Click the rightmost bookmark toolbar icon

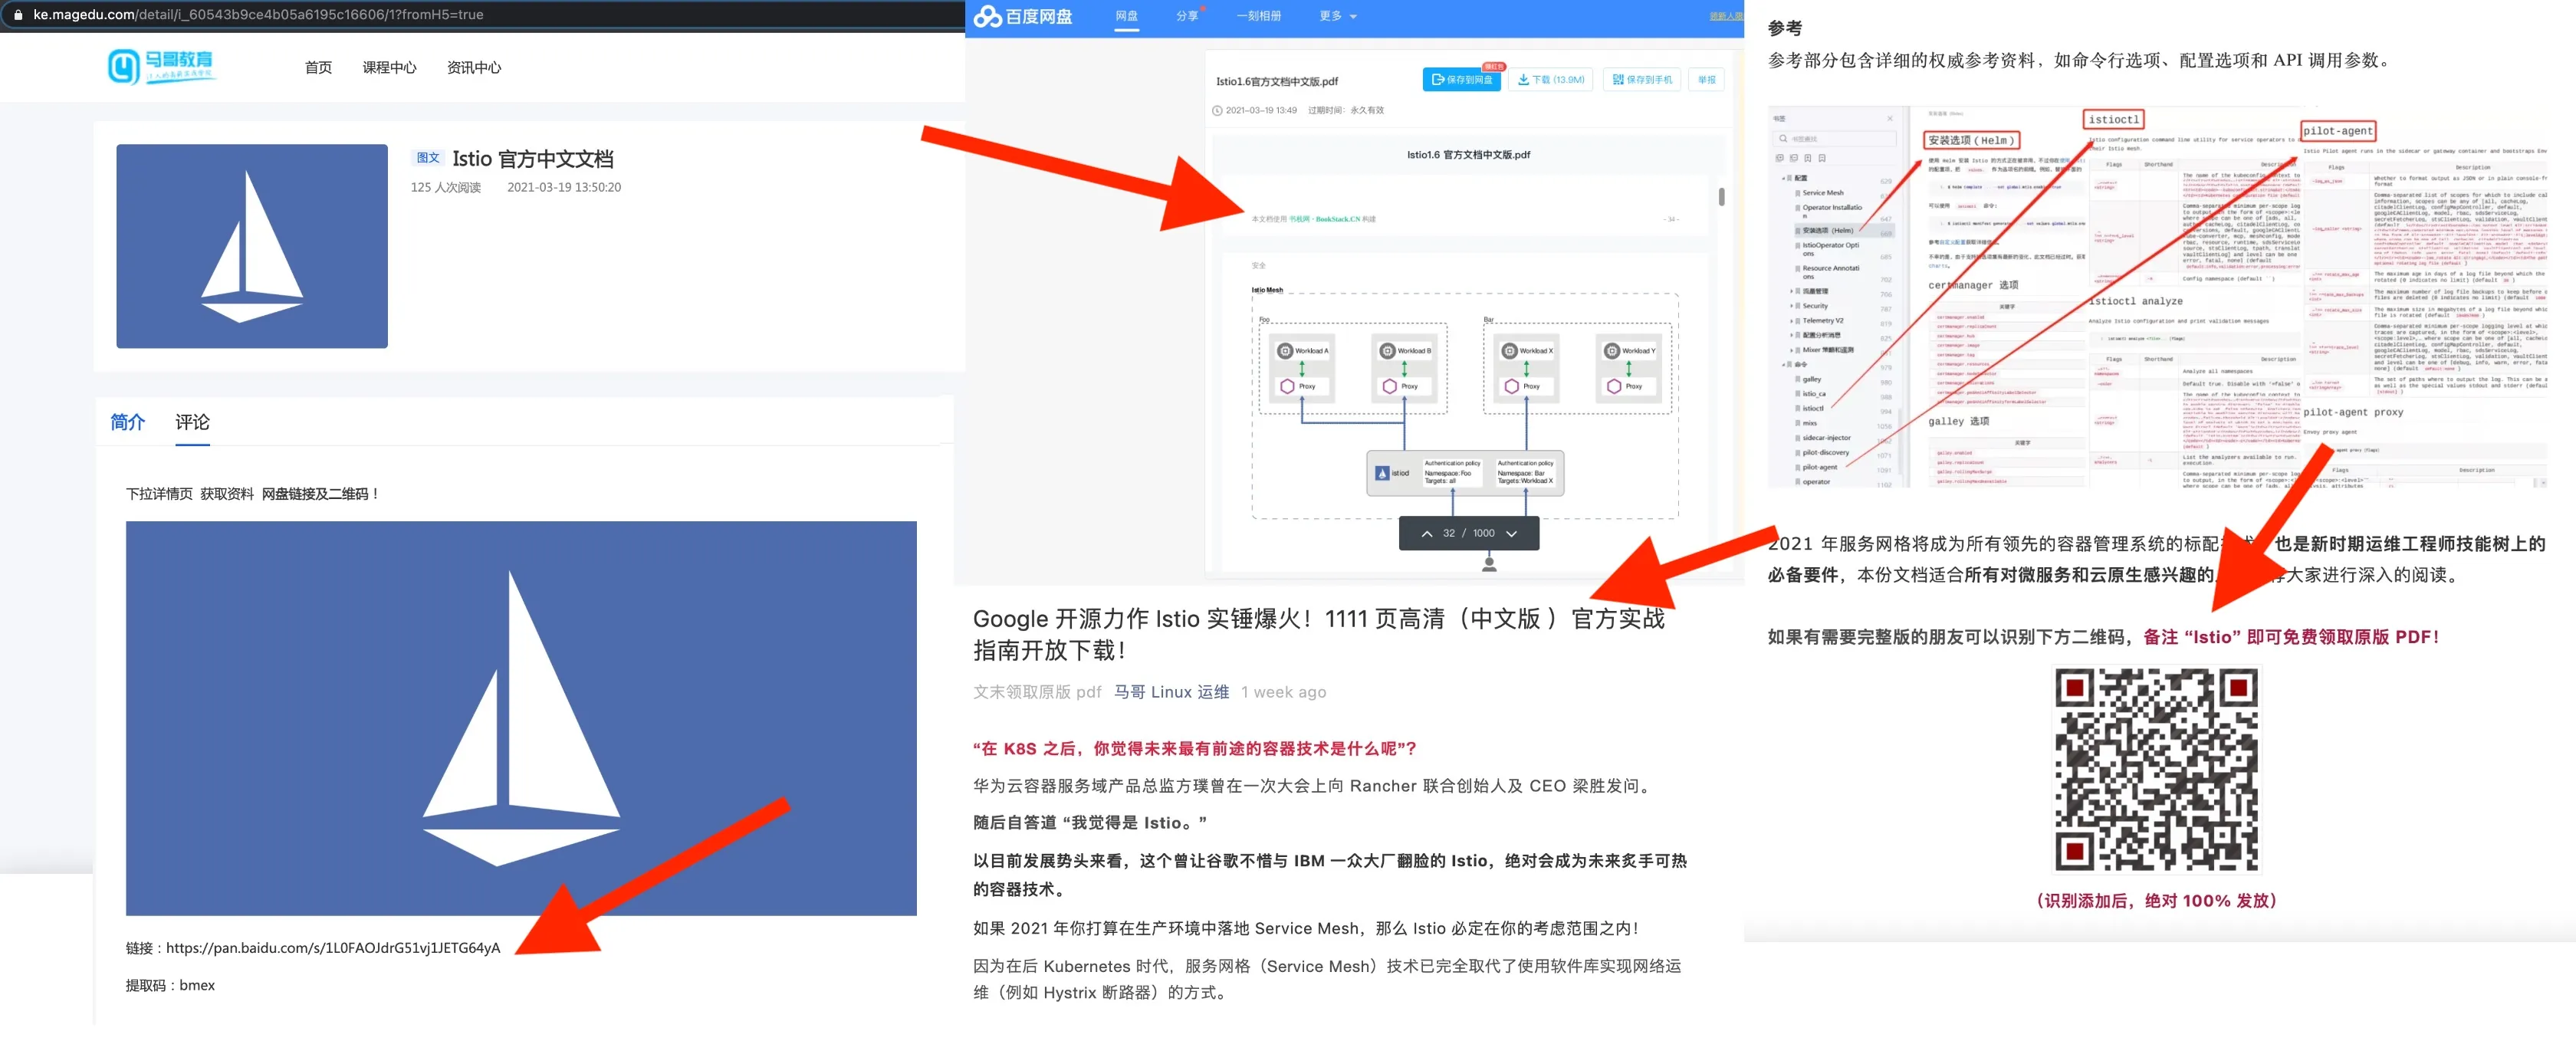click(x=1822, y=158)
